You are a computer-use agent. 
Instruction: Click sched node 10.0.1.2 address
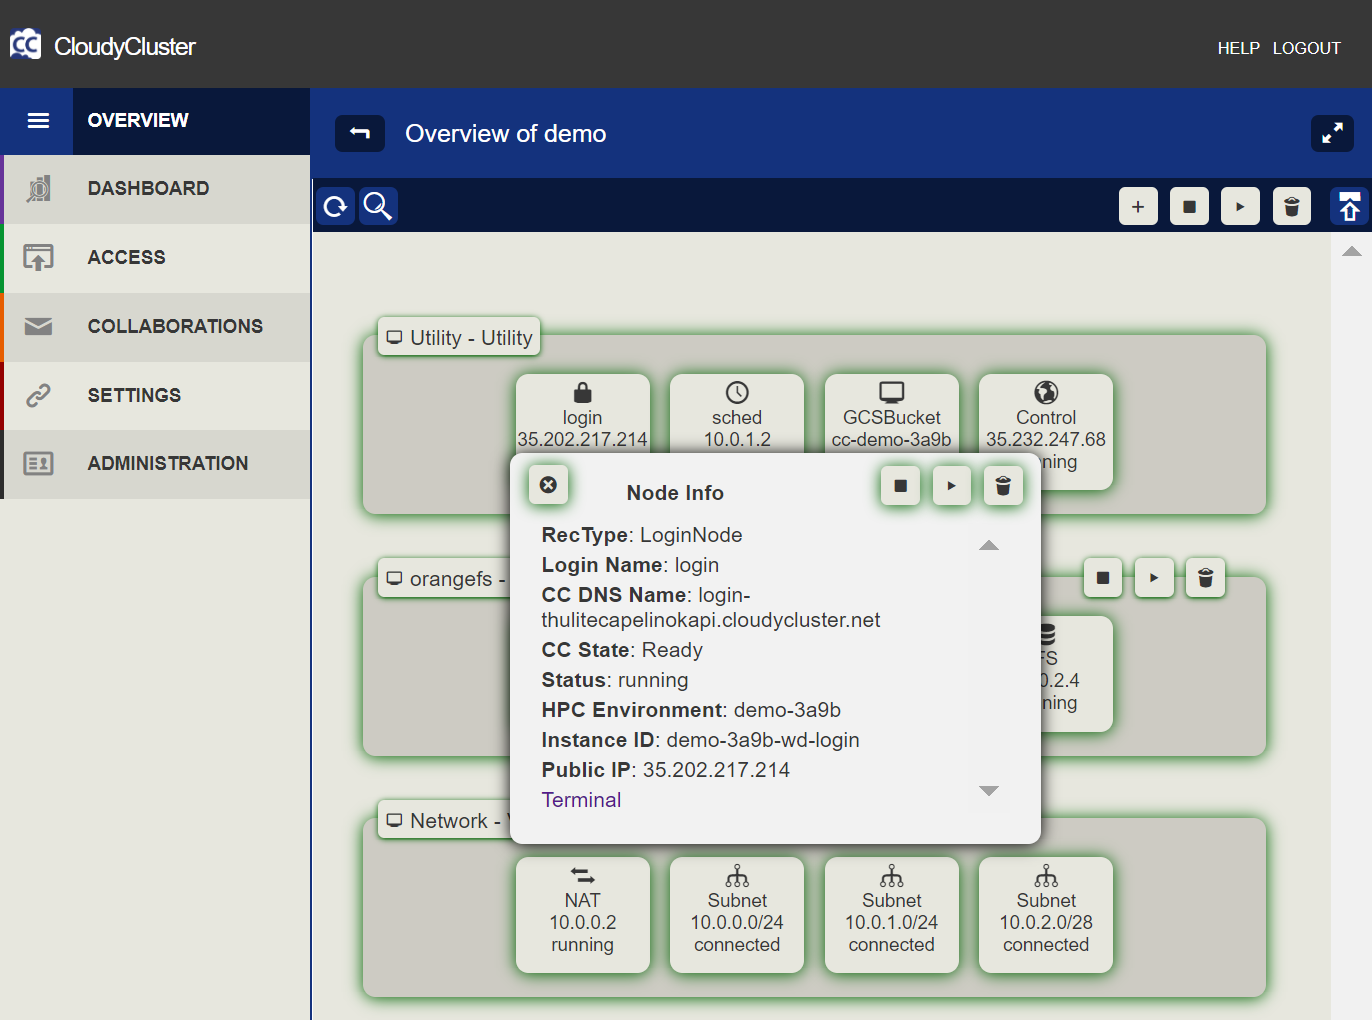pos(737,439)
